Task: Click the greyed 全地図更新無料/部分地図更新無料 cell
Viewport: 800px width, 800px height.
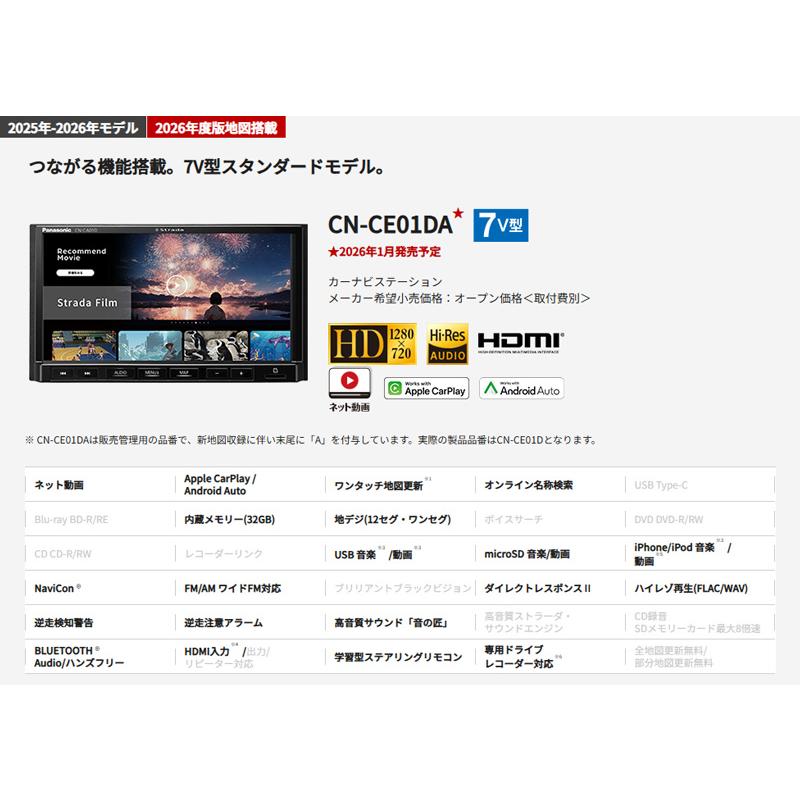Action: (x=699, y=657)
